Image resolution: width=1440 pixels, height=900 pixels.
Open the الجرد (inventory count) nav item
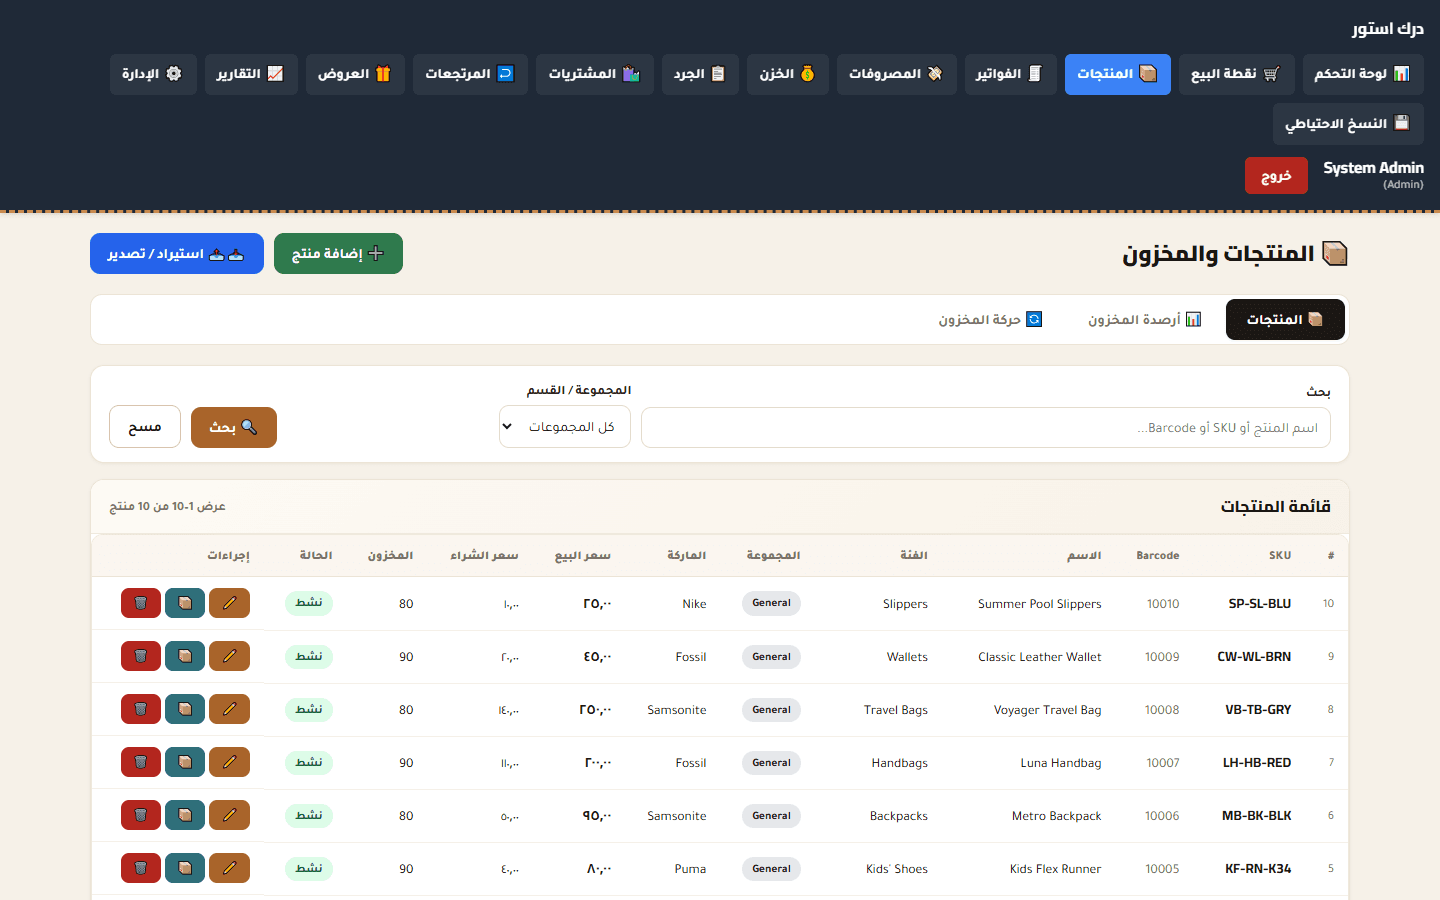pos(700,74)
